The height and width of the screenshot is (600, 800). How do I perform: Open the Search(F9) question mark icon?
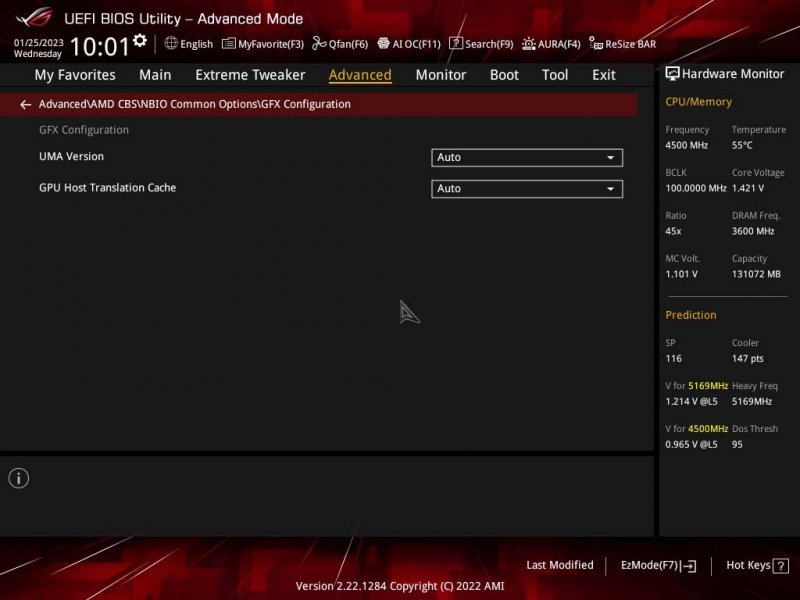[456, 43]
